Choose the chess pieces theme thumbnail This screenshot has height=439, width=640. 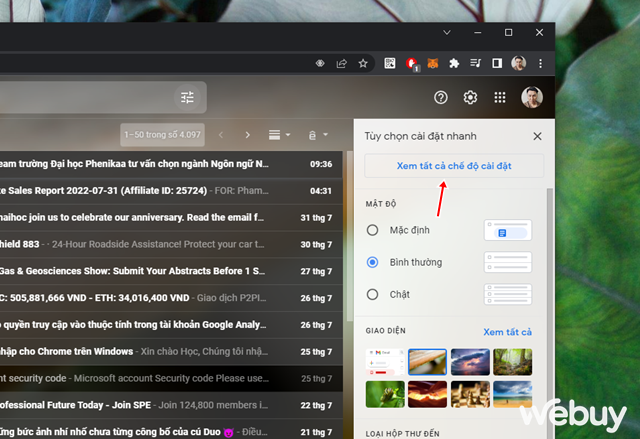pos(470,395)
